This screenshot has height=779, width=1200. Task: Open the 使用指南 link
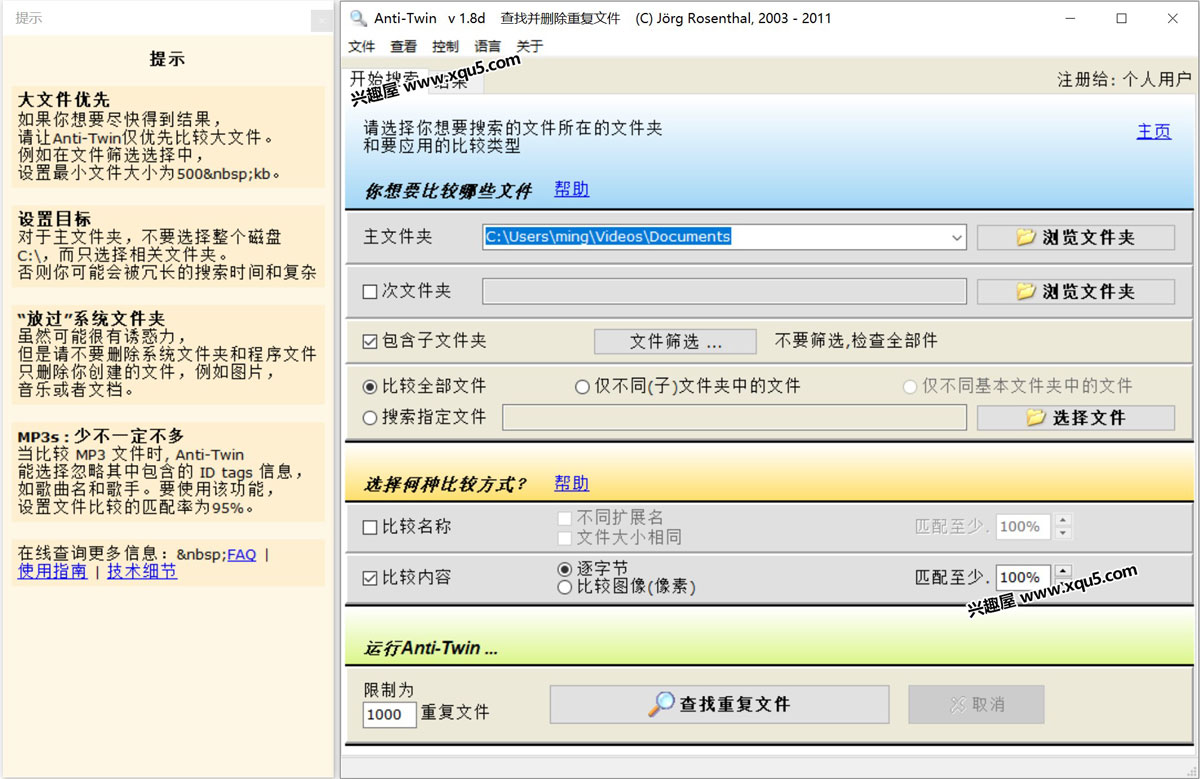(52, 571)
